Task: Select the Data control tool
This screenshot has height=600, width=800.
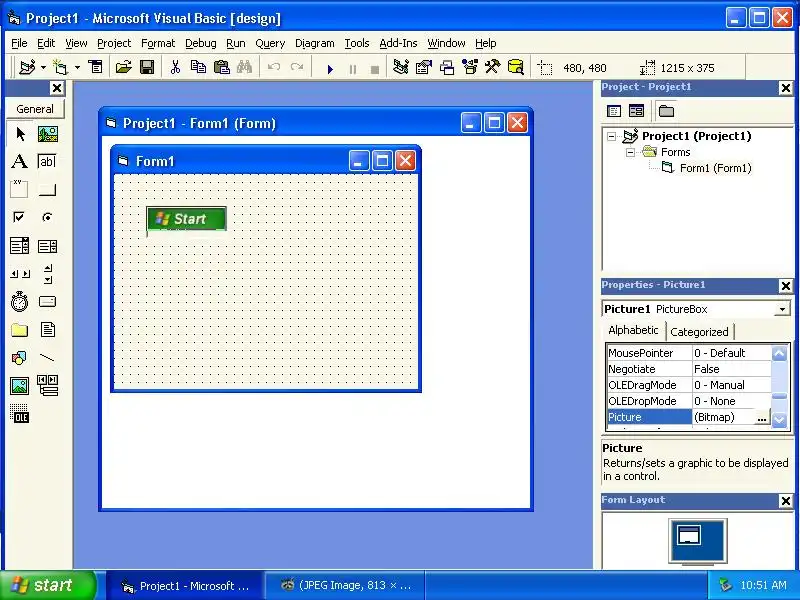Action: [x=47, y=386]
